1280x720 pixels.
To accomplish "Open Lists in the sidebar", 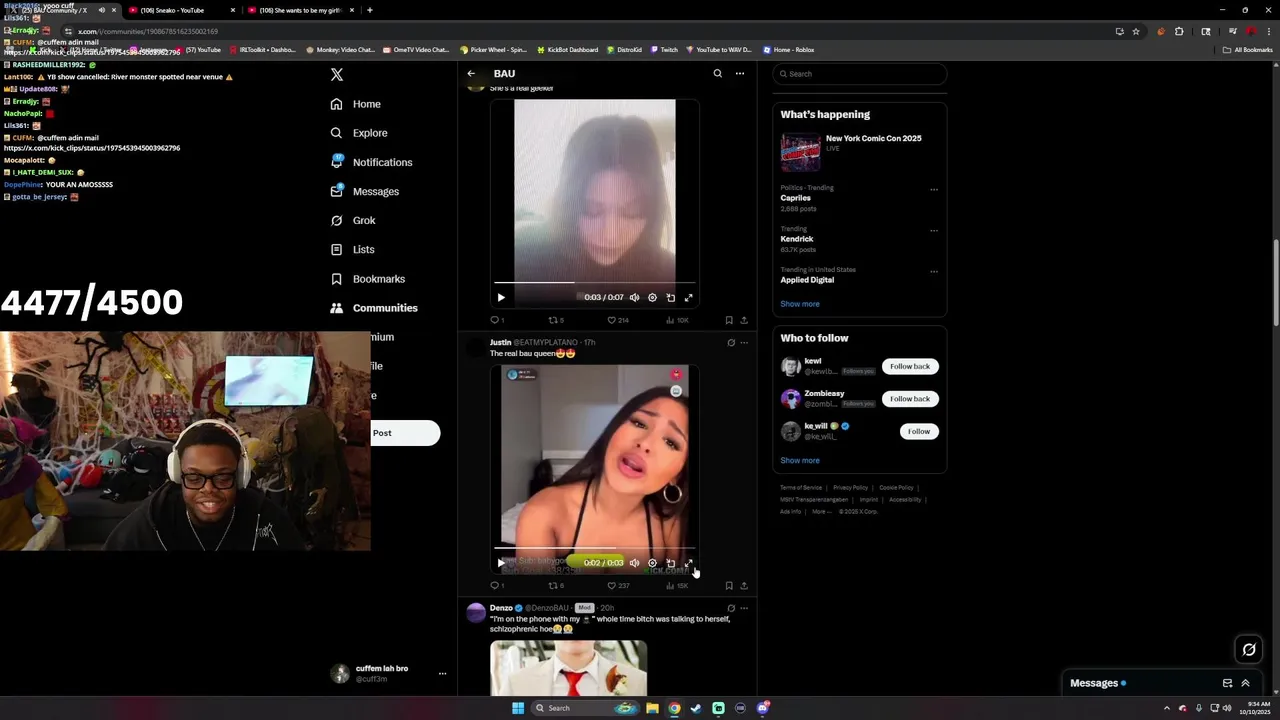I will pyautogui.click(x=351, y=249).
